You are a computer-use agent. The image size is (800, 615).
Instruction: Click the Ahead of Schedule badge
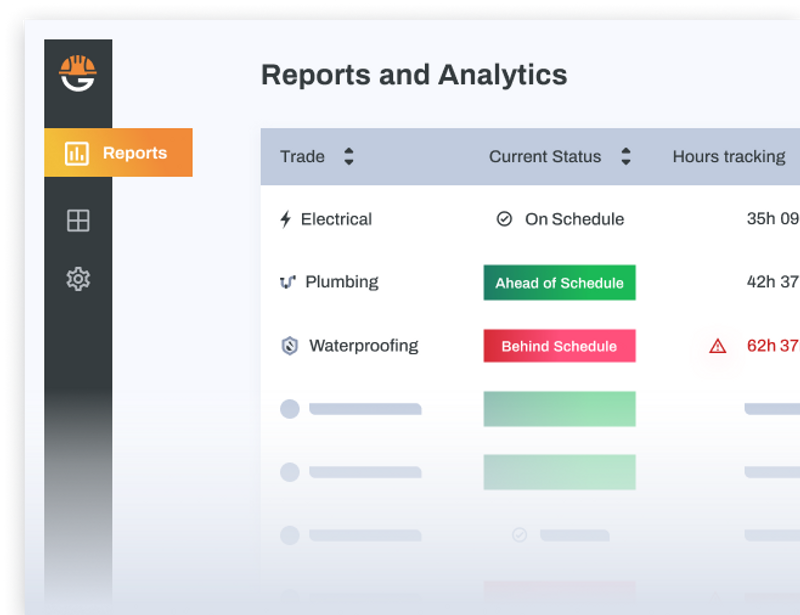559,283
